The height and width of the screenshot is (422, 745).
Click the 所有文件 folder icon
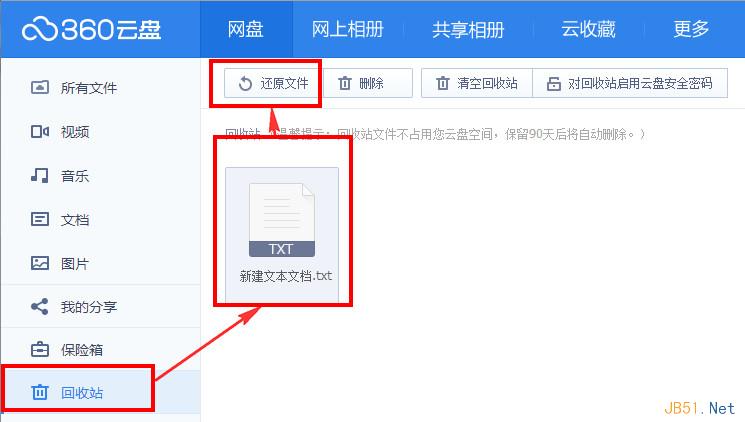[40, 87]
